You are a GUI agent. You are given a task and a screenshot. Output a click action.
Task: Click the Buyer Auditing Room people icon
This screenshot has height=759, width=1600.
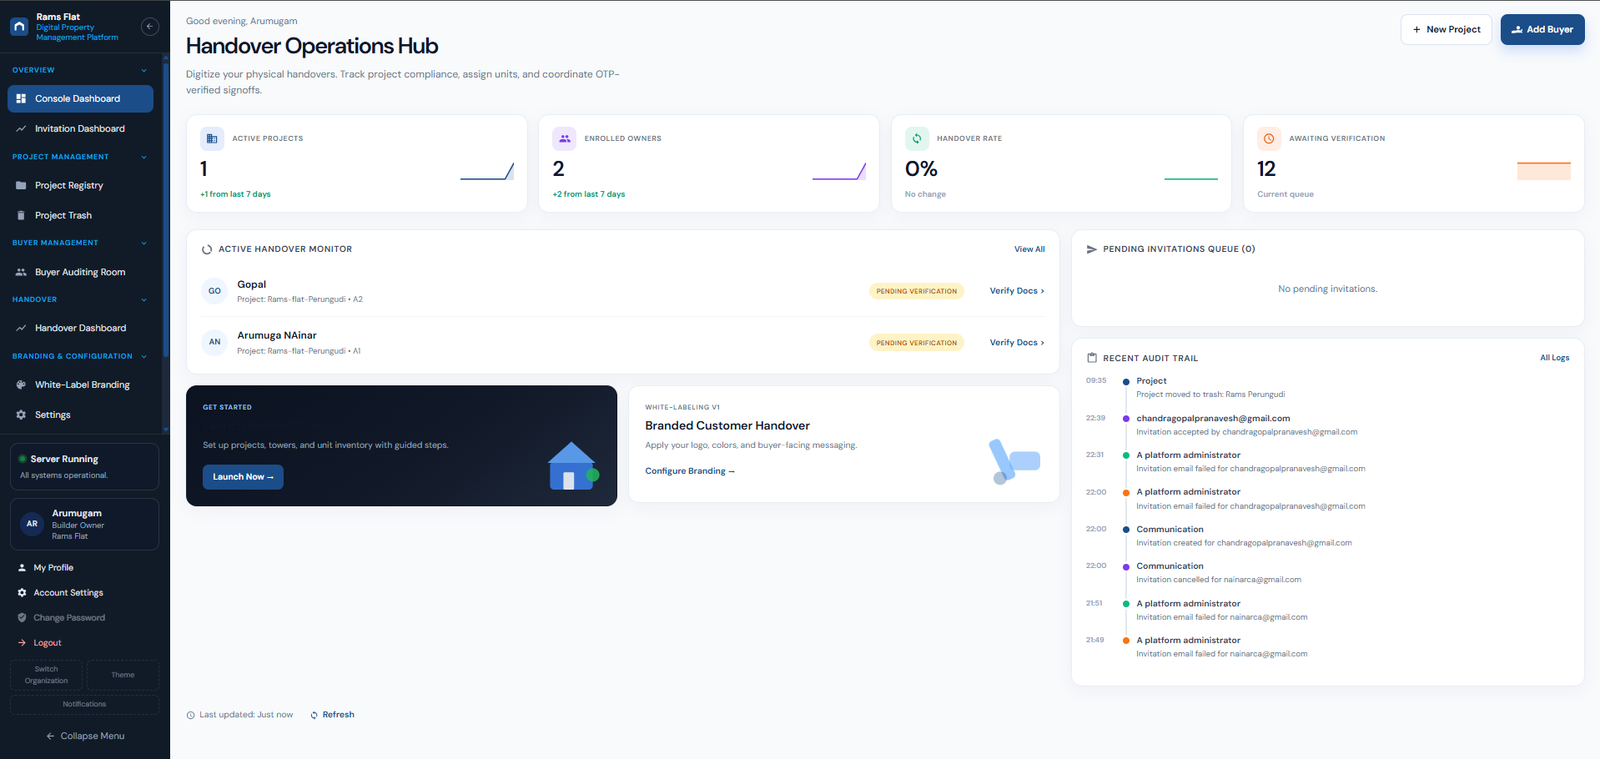click(21, 272)
